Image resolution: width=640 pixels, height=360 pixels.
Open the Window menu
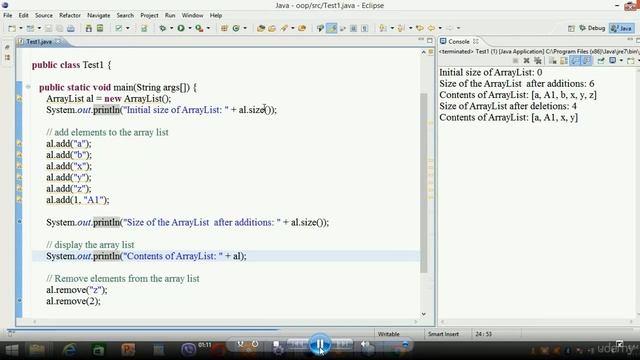[192, 15]
